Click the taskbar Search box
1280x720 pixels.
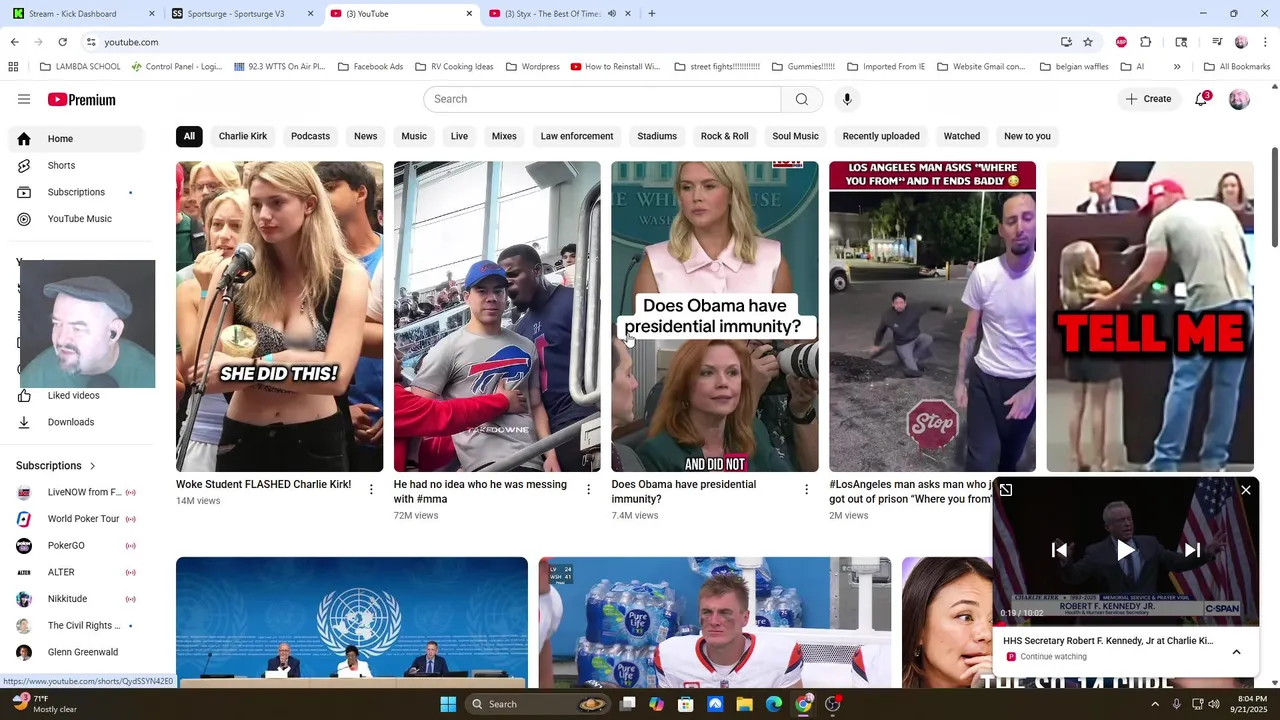[x=538, y=704]
